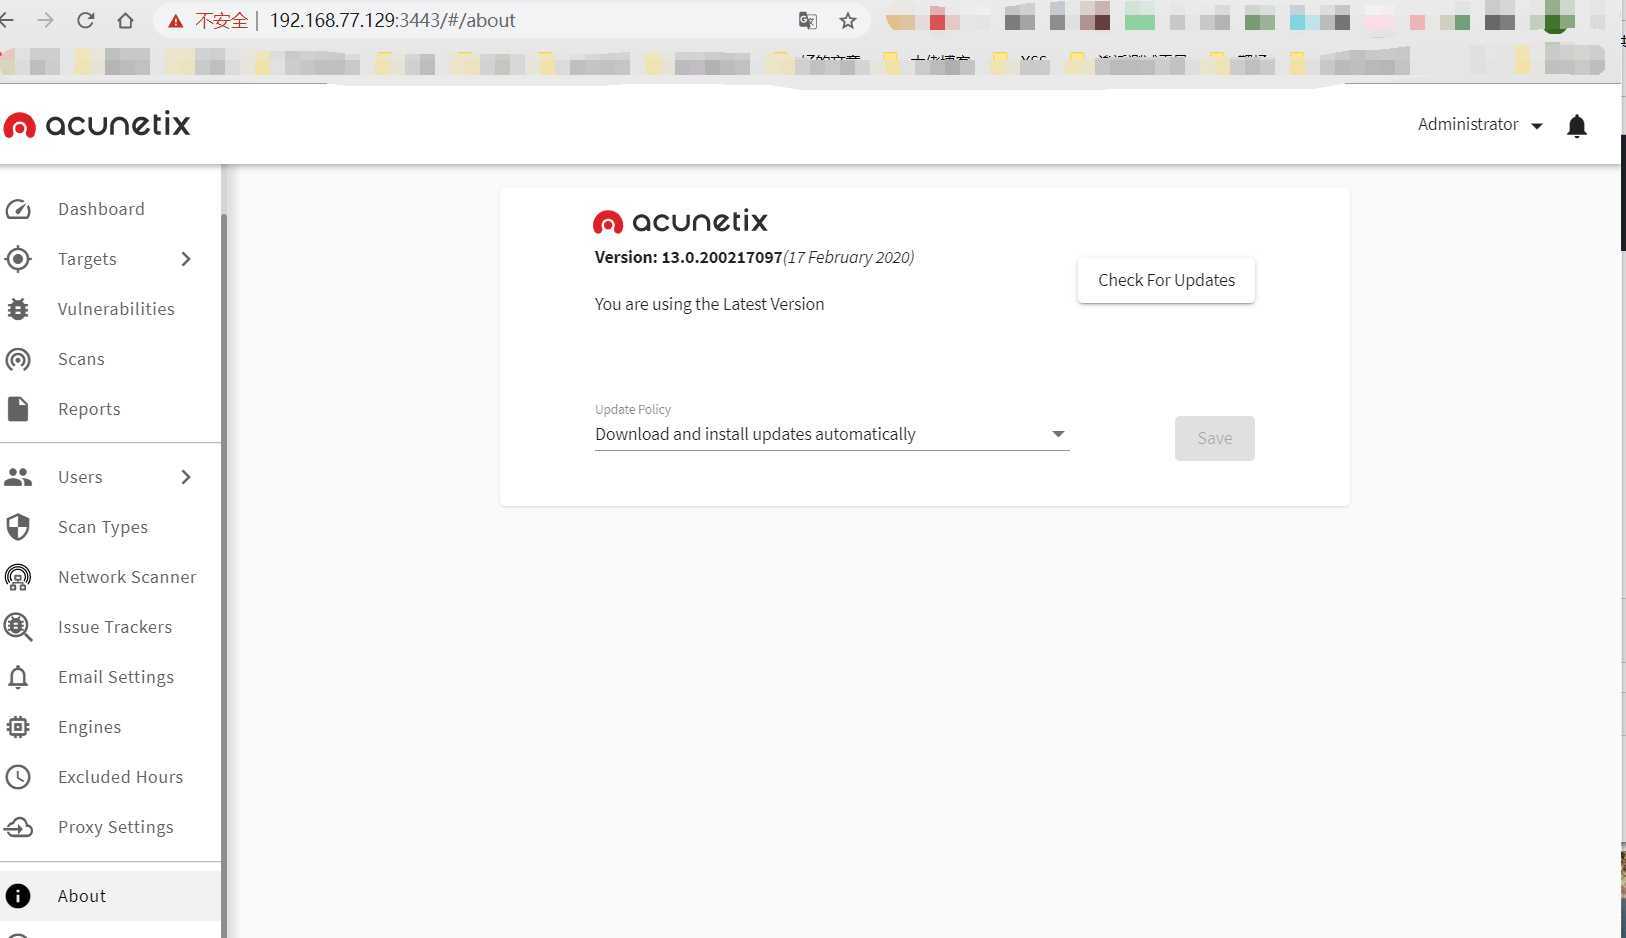The width and height of the screenshot is (1626, 938).
Task: Expand the Targets submenu chevron
Action: (x=186, y=259)
